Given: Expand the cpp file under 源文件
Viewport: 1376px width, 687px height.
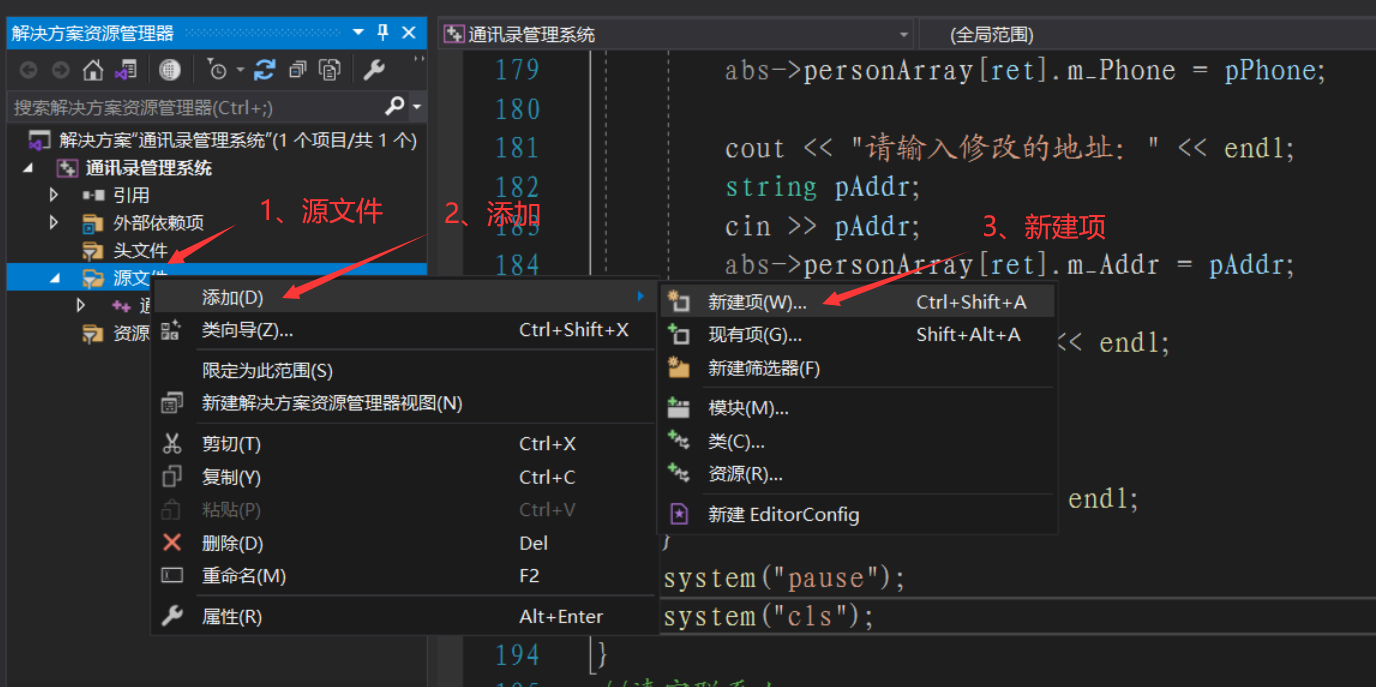Looking at the screenshot, I should pyautogui.click(x=81, y=305).
